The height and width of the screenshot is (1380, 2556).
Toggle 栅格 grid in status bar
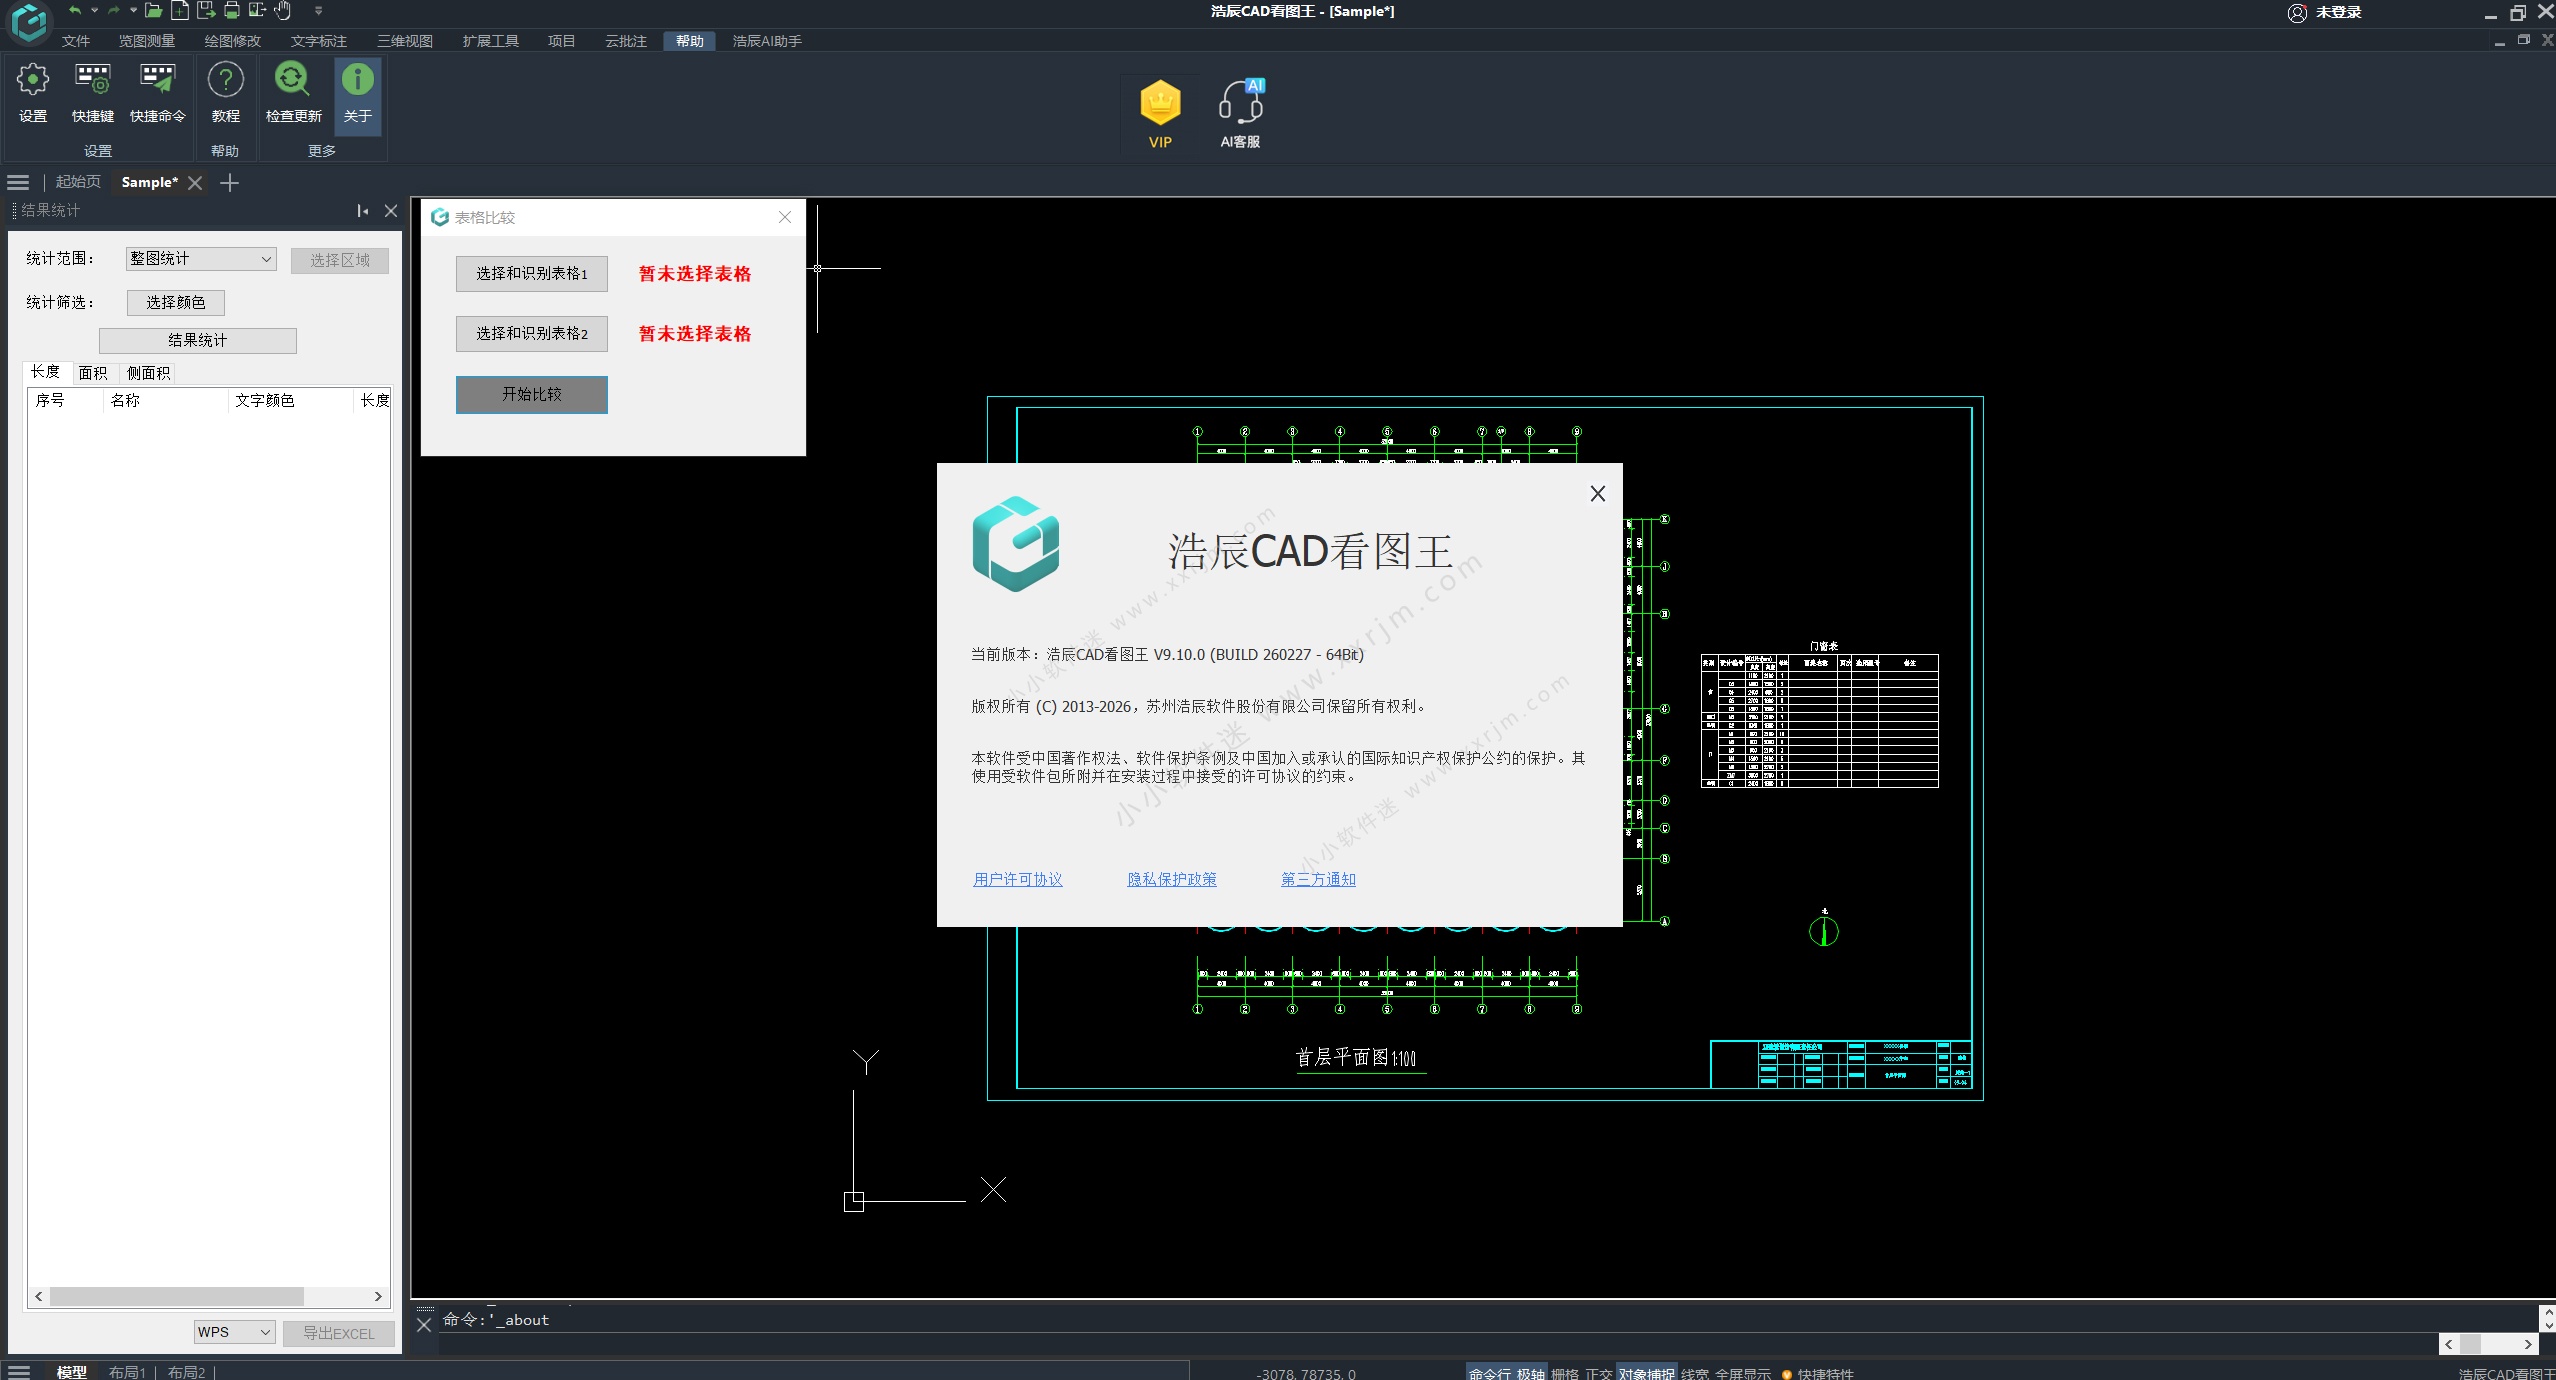tap(1564, 1373)
